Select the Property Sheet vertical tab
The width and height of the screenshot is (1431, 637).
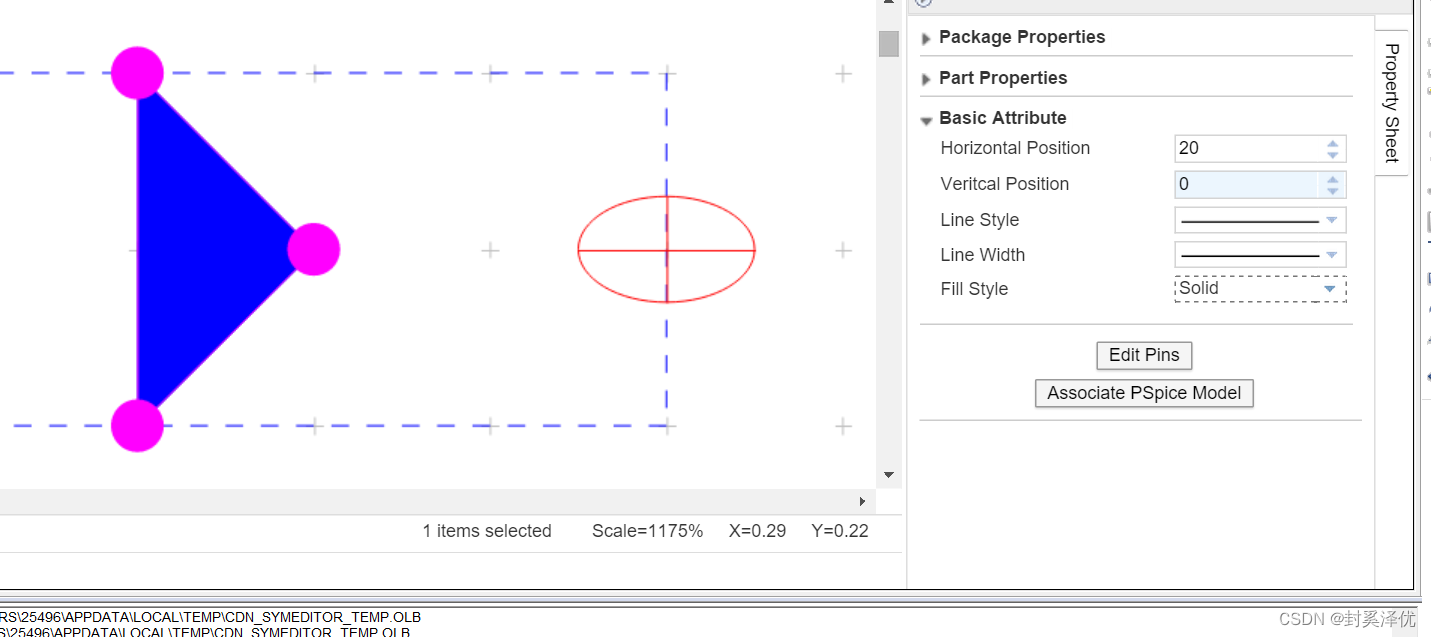1391,102
